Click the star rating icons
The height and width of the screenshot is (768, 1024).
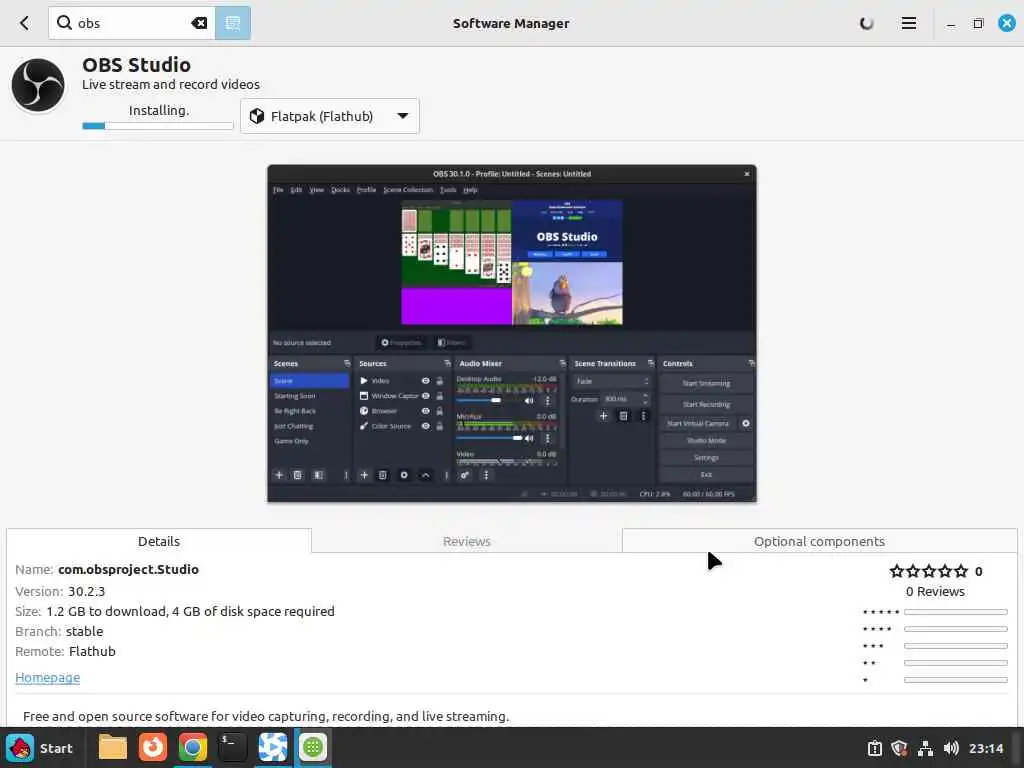tap(929, 571)
